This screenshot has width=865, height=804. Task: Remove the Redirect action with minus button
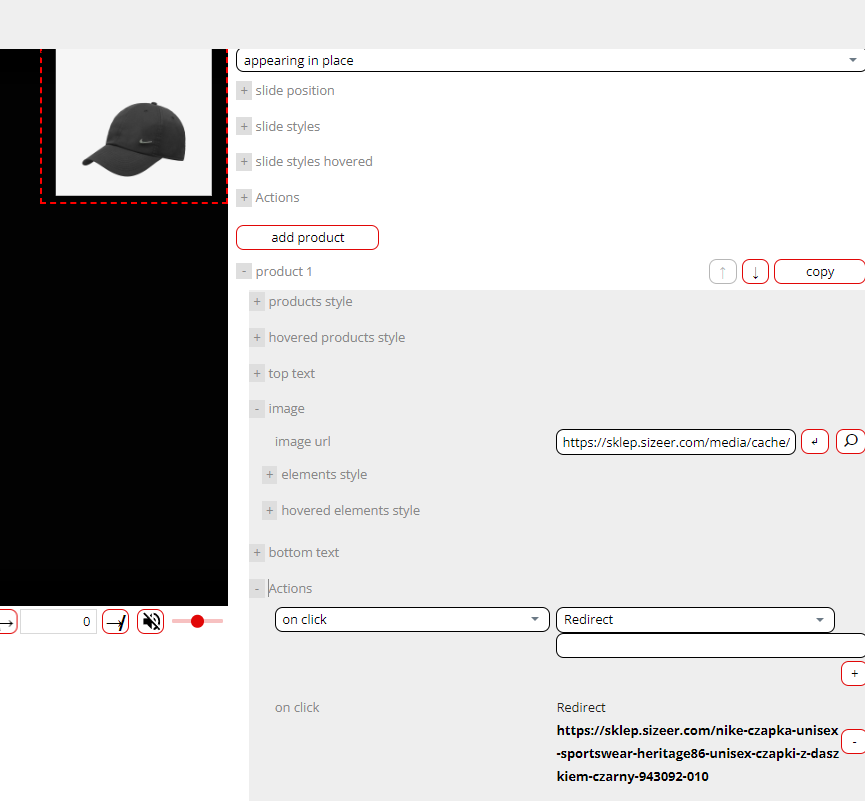click(x=853, y=742)
